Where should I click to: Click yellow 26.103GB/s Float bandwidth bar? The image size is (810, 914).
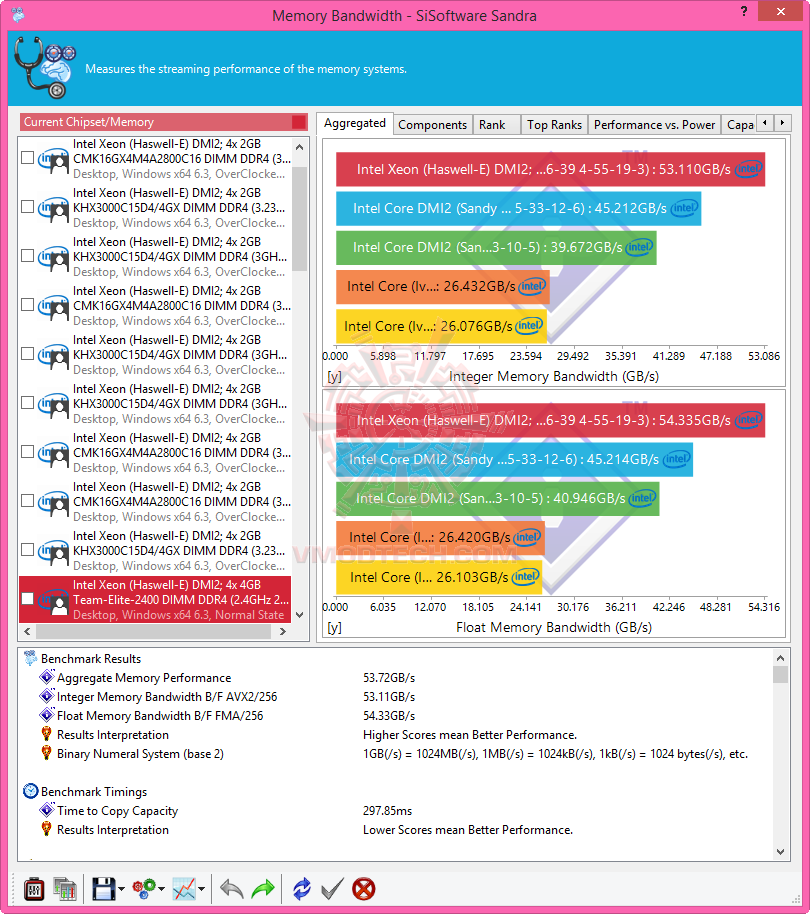coord(439,577)
